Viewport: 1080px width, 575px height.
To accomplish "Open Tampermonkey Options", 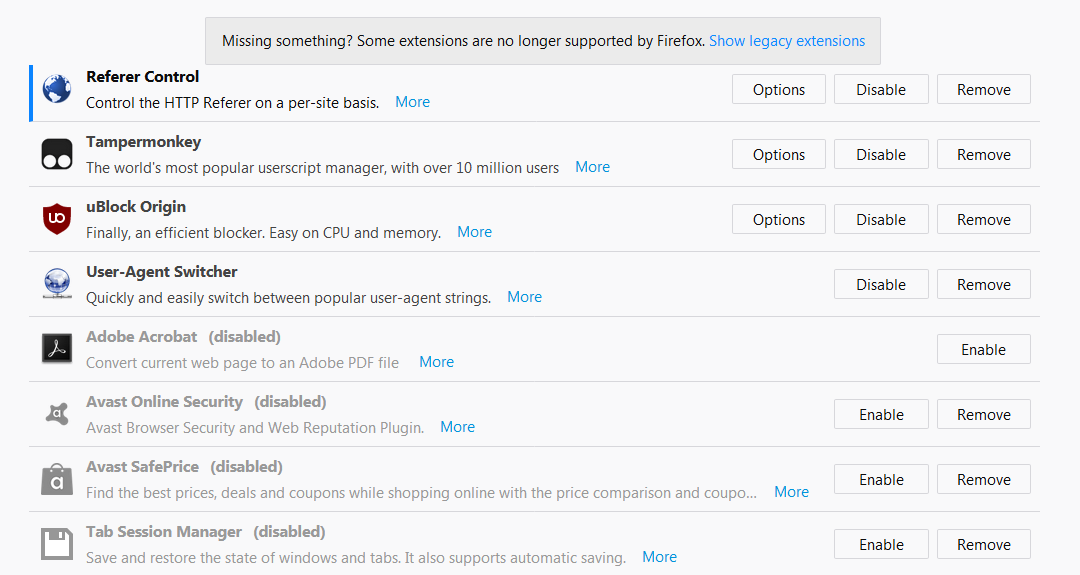I will point(778,155).
